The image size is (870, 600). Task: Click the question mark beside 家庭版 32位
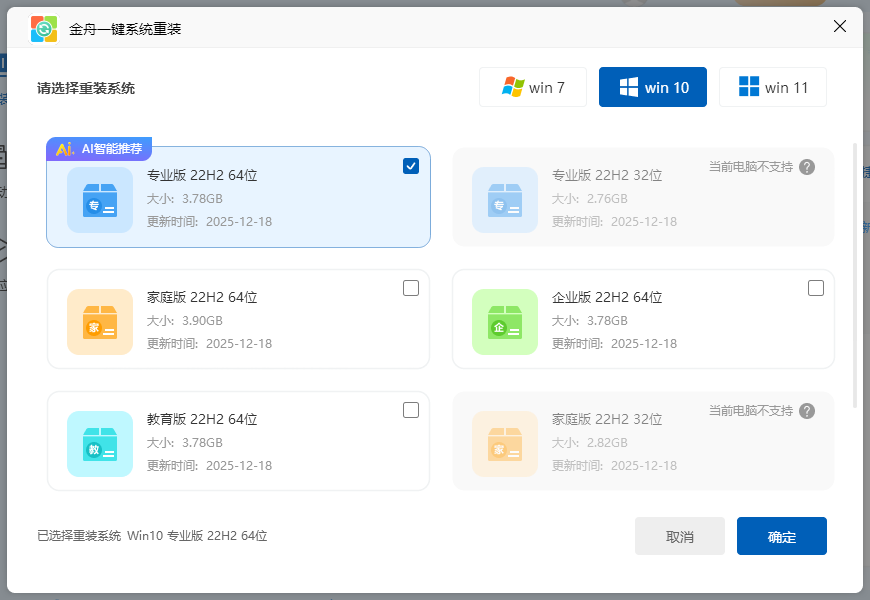pyautogui.click(x=807, y=411)
